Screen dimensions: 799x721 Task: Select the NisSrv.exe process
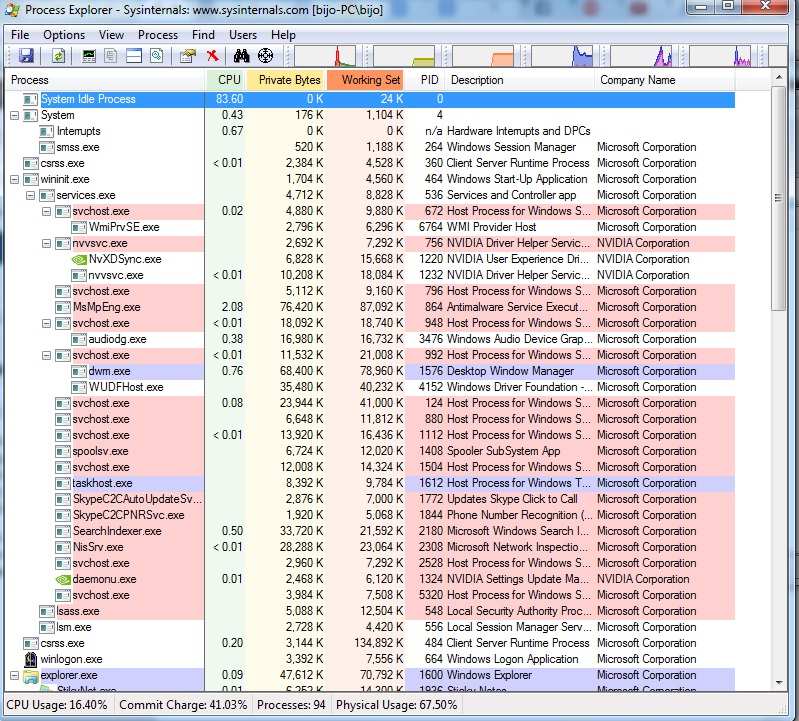[x=370, y=547]
